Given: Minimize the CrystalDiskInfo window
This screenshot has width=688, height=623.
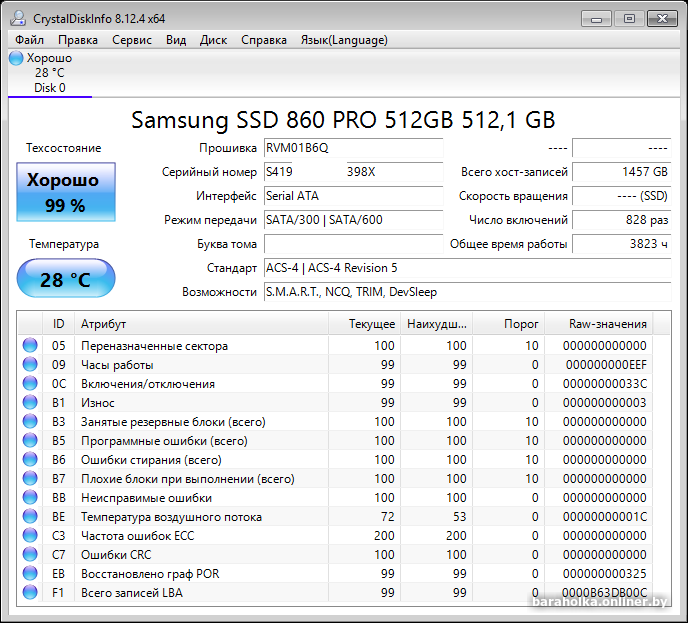Looking at the screenshot, I should 596,19.
